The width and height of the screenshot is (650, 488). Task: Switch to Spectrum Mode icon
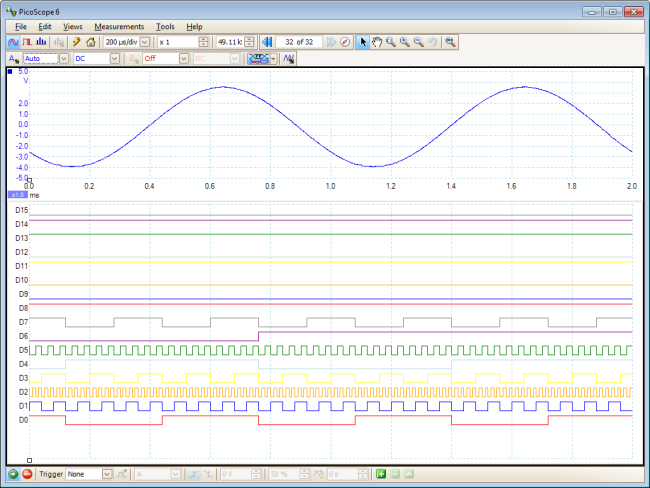point(41,42)
